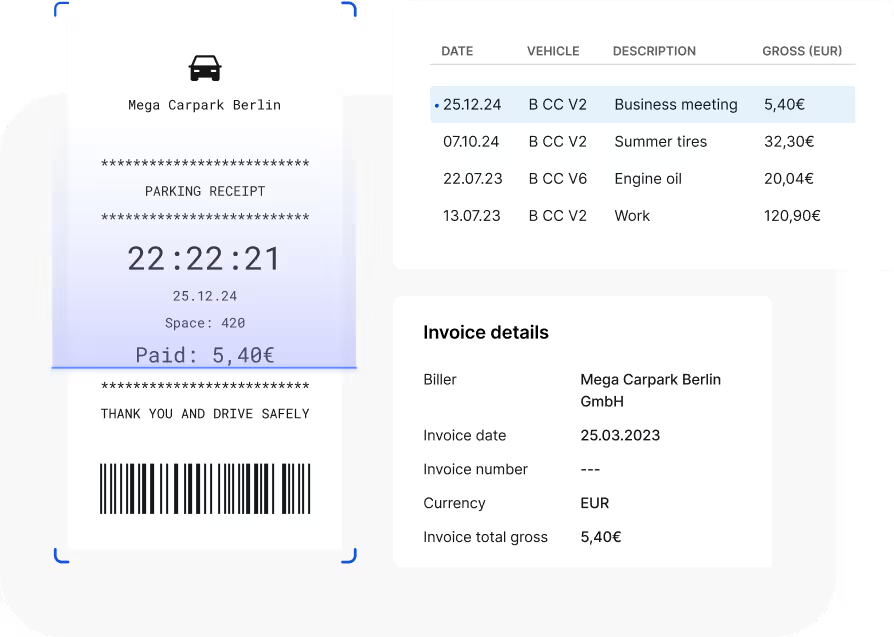Click PARKING RECEIPT text on receipt
The height and width of the screenshot is (637, 894).
point(205,191)
